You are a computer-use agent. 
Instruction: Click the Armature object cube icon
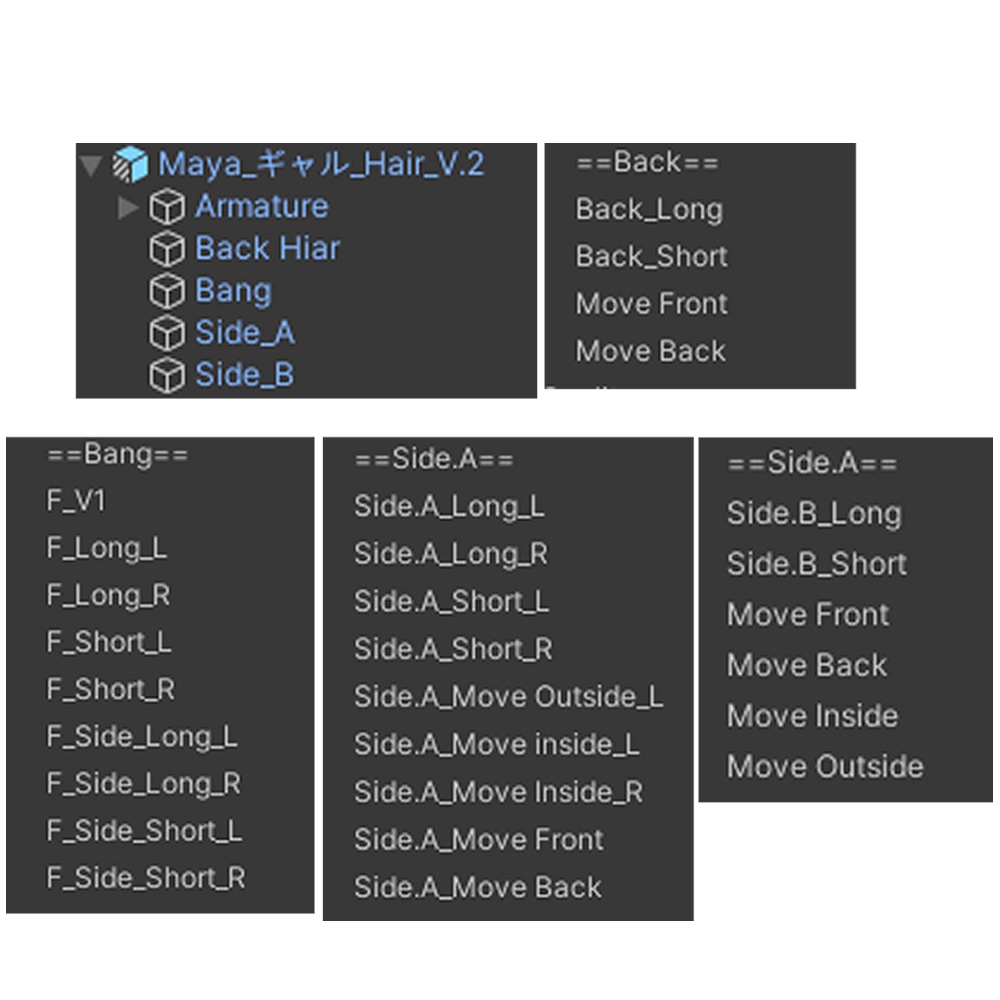pos(167,207)
